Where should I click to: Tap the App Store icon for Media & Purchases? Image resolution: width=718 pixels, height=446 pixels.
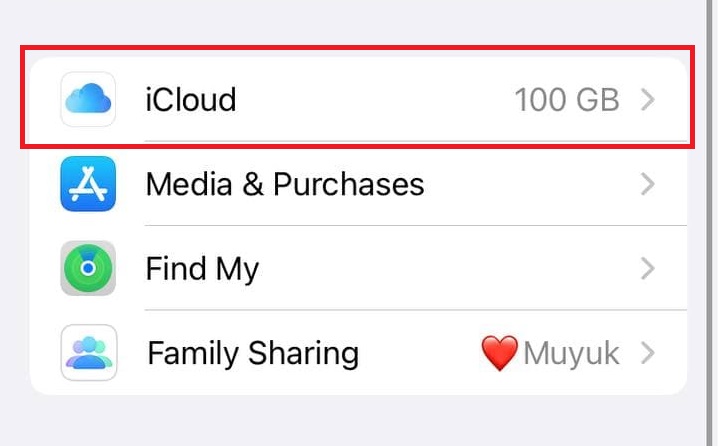(88, 183)
